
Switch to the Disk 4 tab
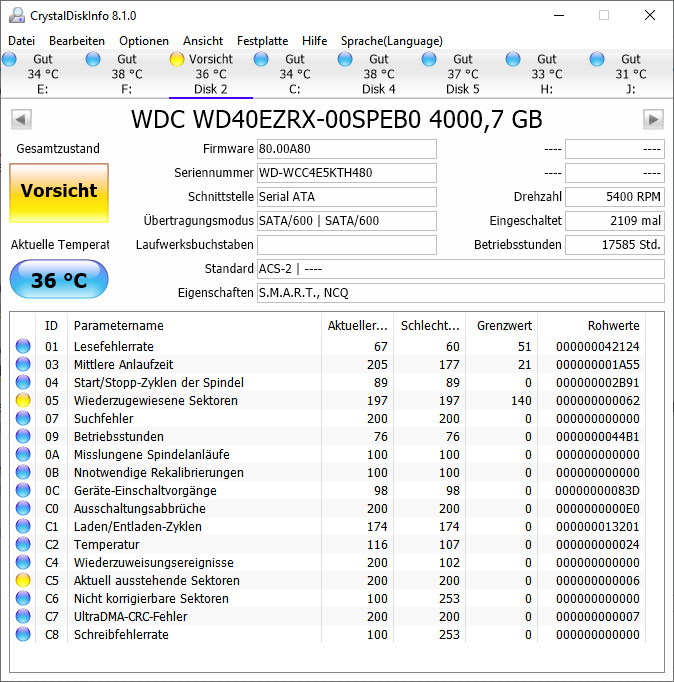tap(379, 74)
